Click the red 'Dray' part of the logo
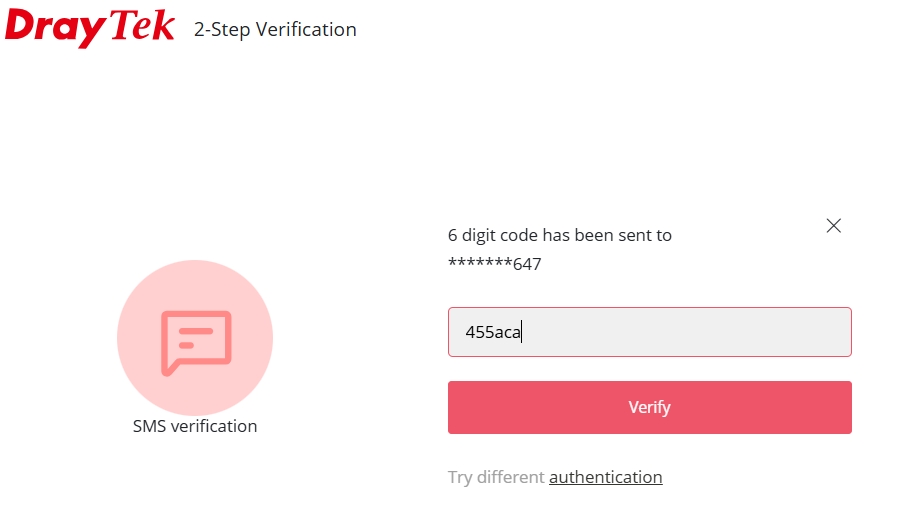This screenshot has height=510, width=924. [55, 27]
